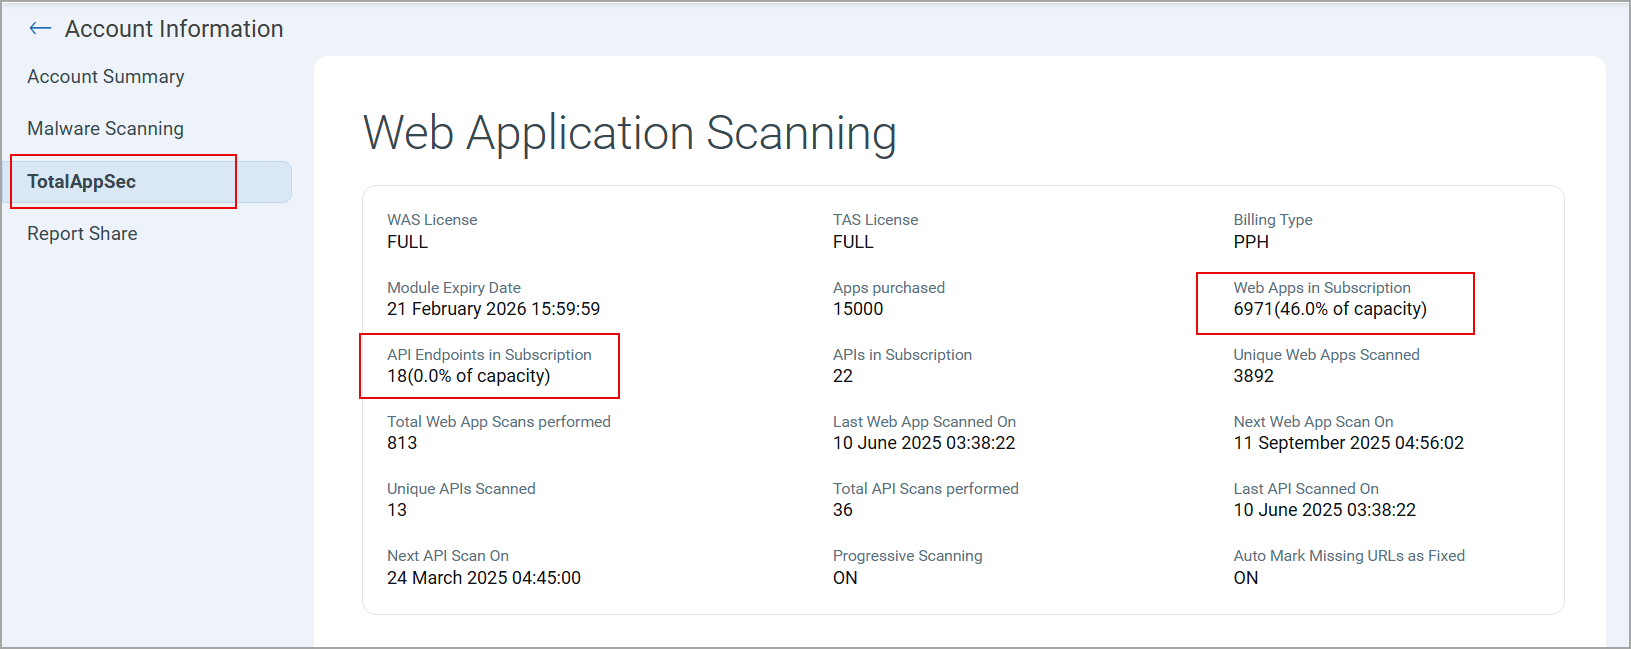Click the date 24 March 2025 04:45:00
Viewport: 1631px width, 649px height.
[x=484, y=578]
